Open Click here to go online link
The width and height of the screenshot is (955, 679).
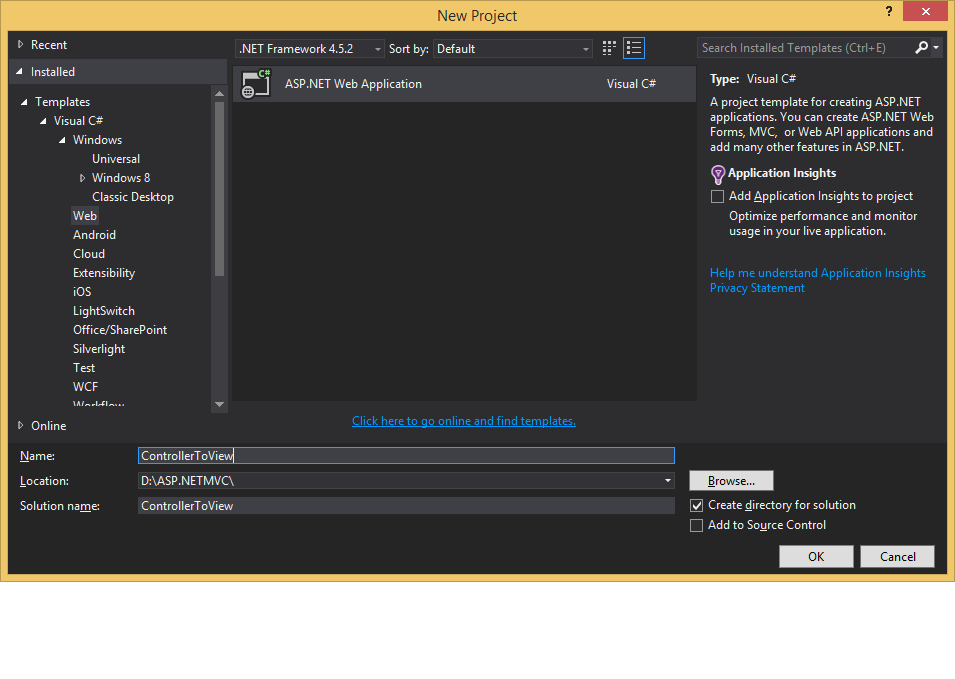463,421
